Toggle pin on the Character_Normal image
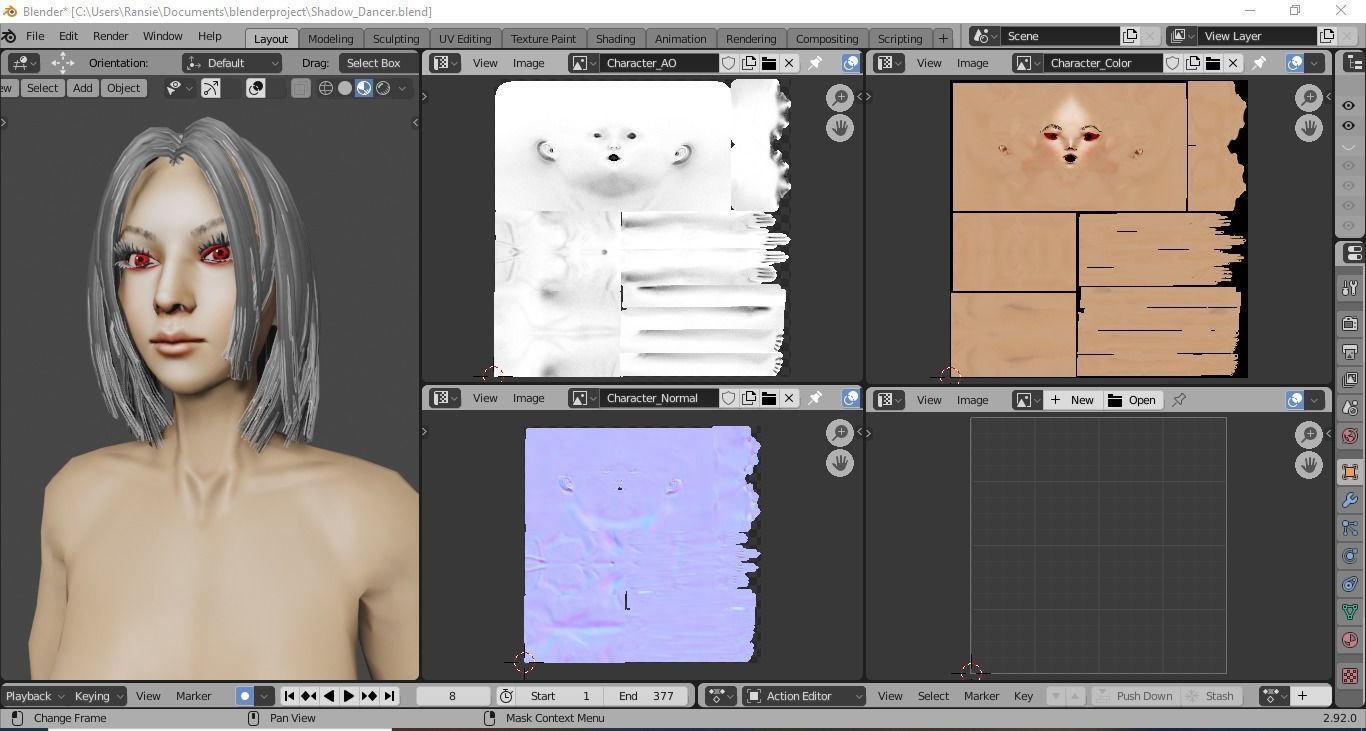This screenshot has width=1366, height=731. point(815,398)
